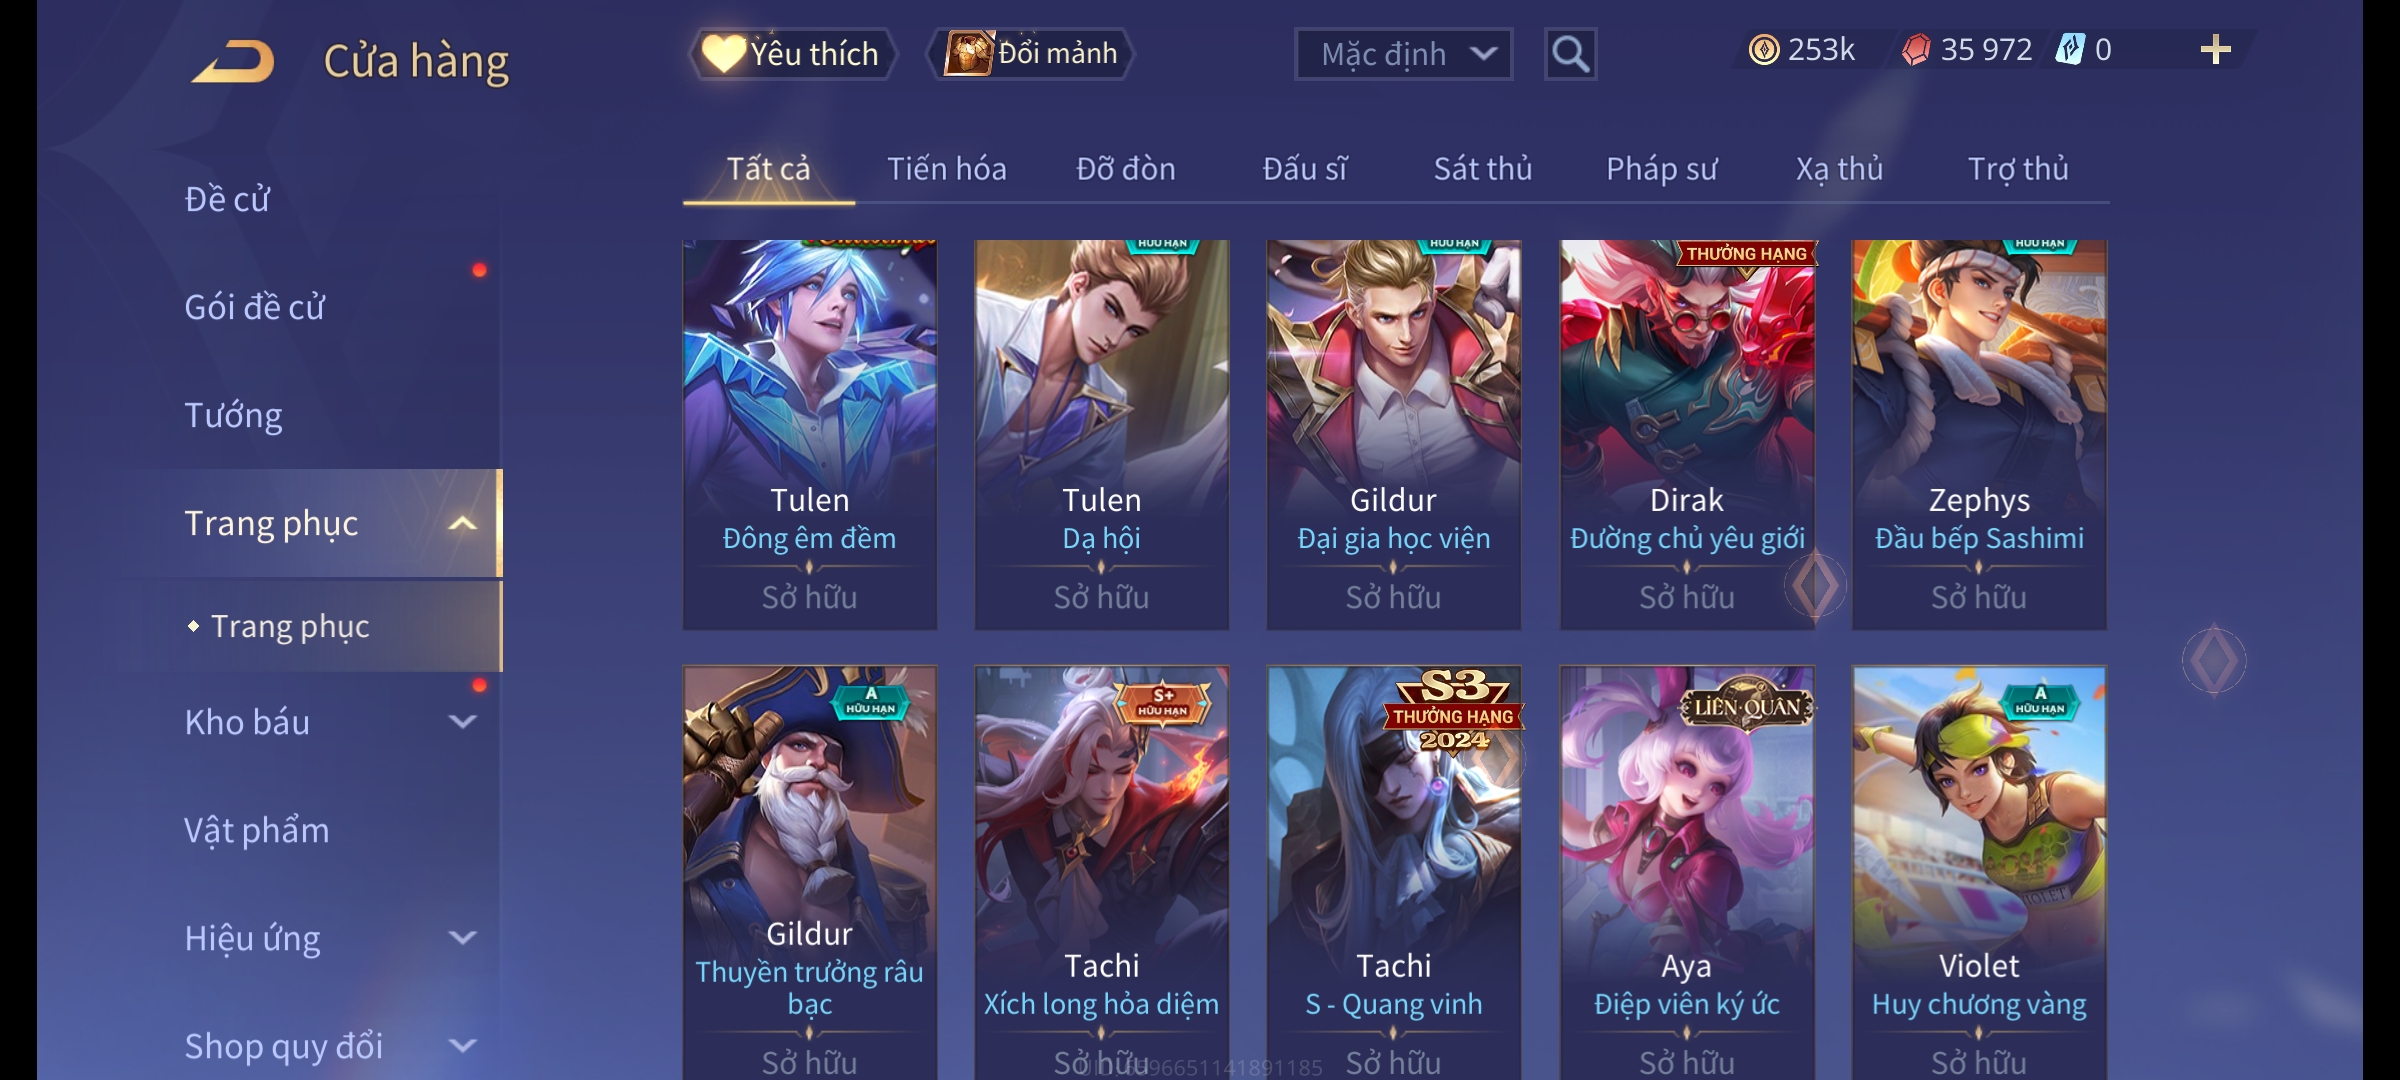Expand the Kho báu sidebar section
This screenshot has width=2400, height=1080.
point(462,722)
